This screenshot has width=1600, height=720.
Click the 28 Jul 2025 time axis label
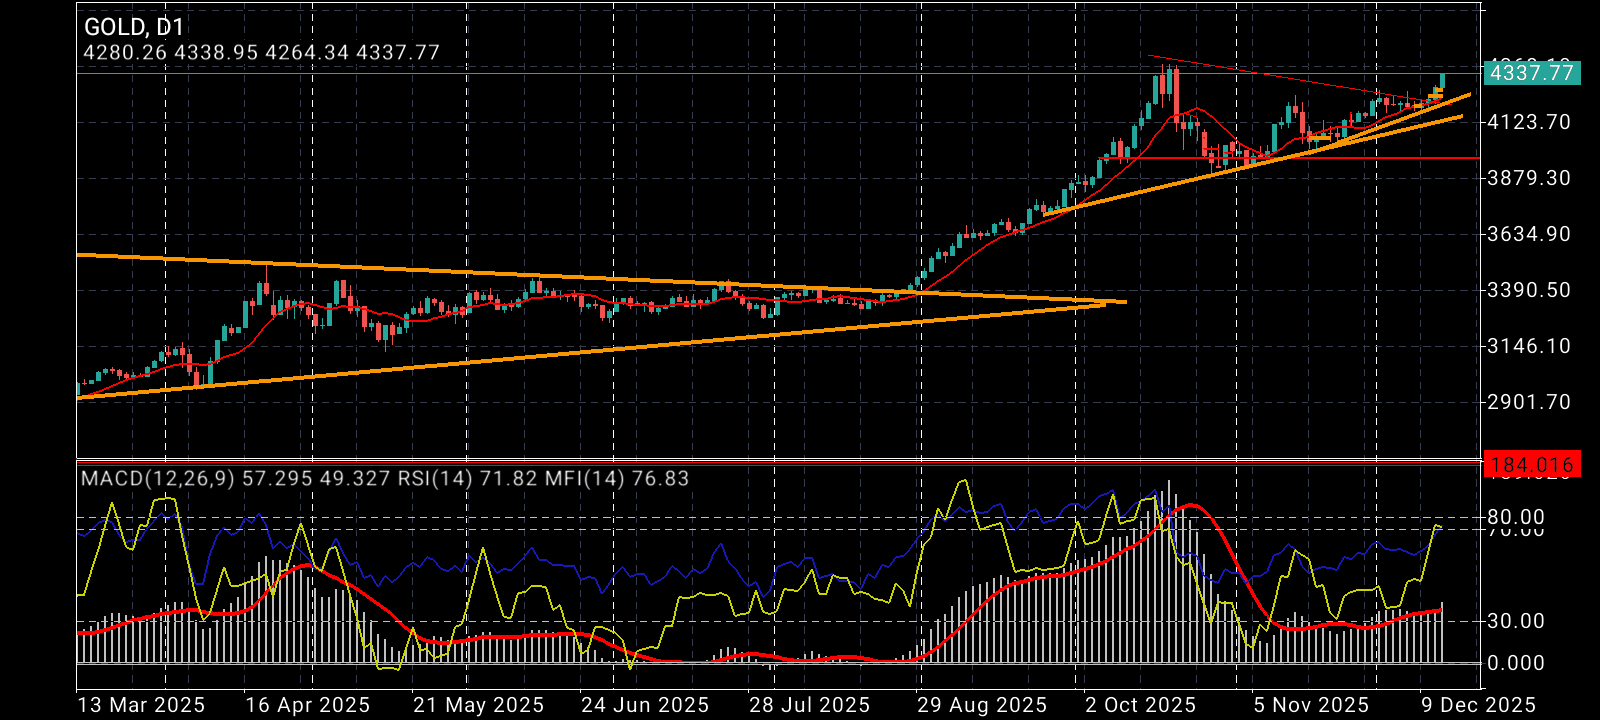[x=810, y=705]
